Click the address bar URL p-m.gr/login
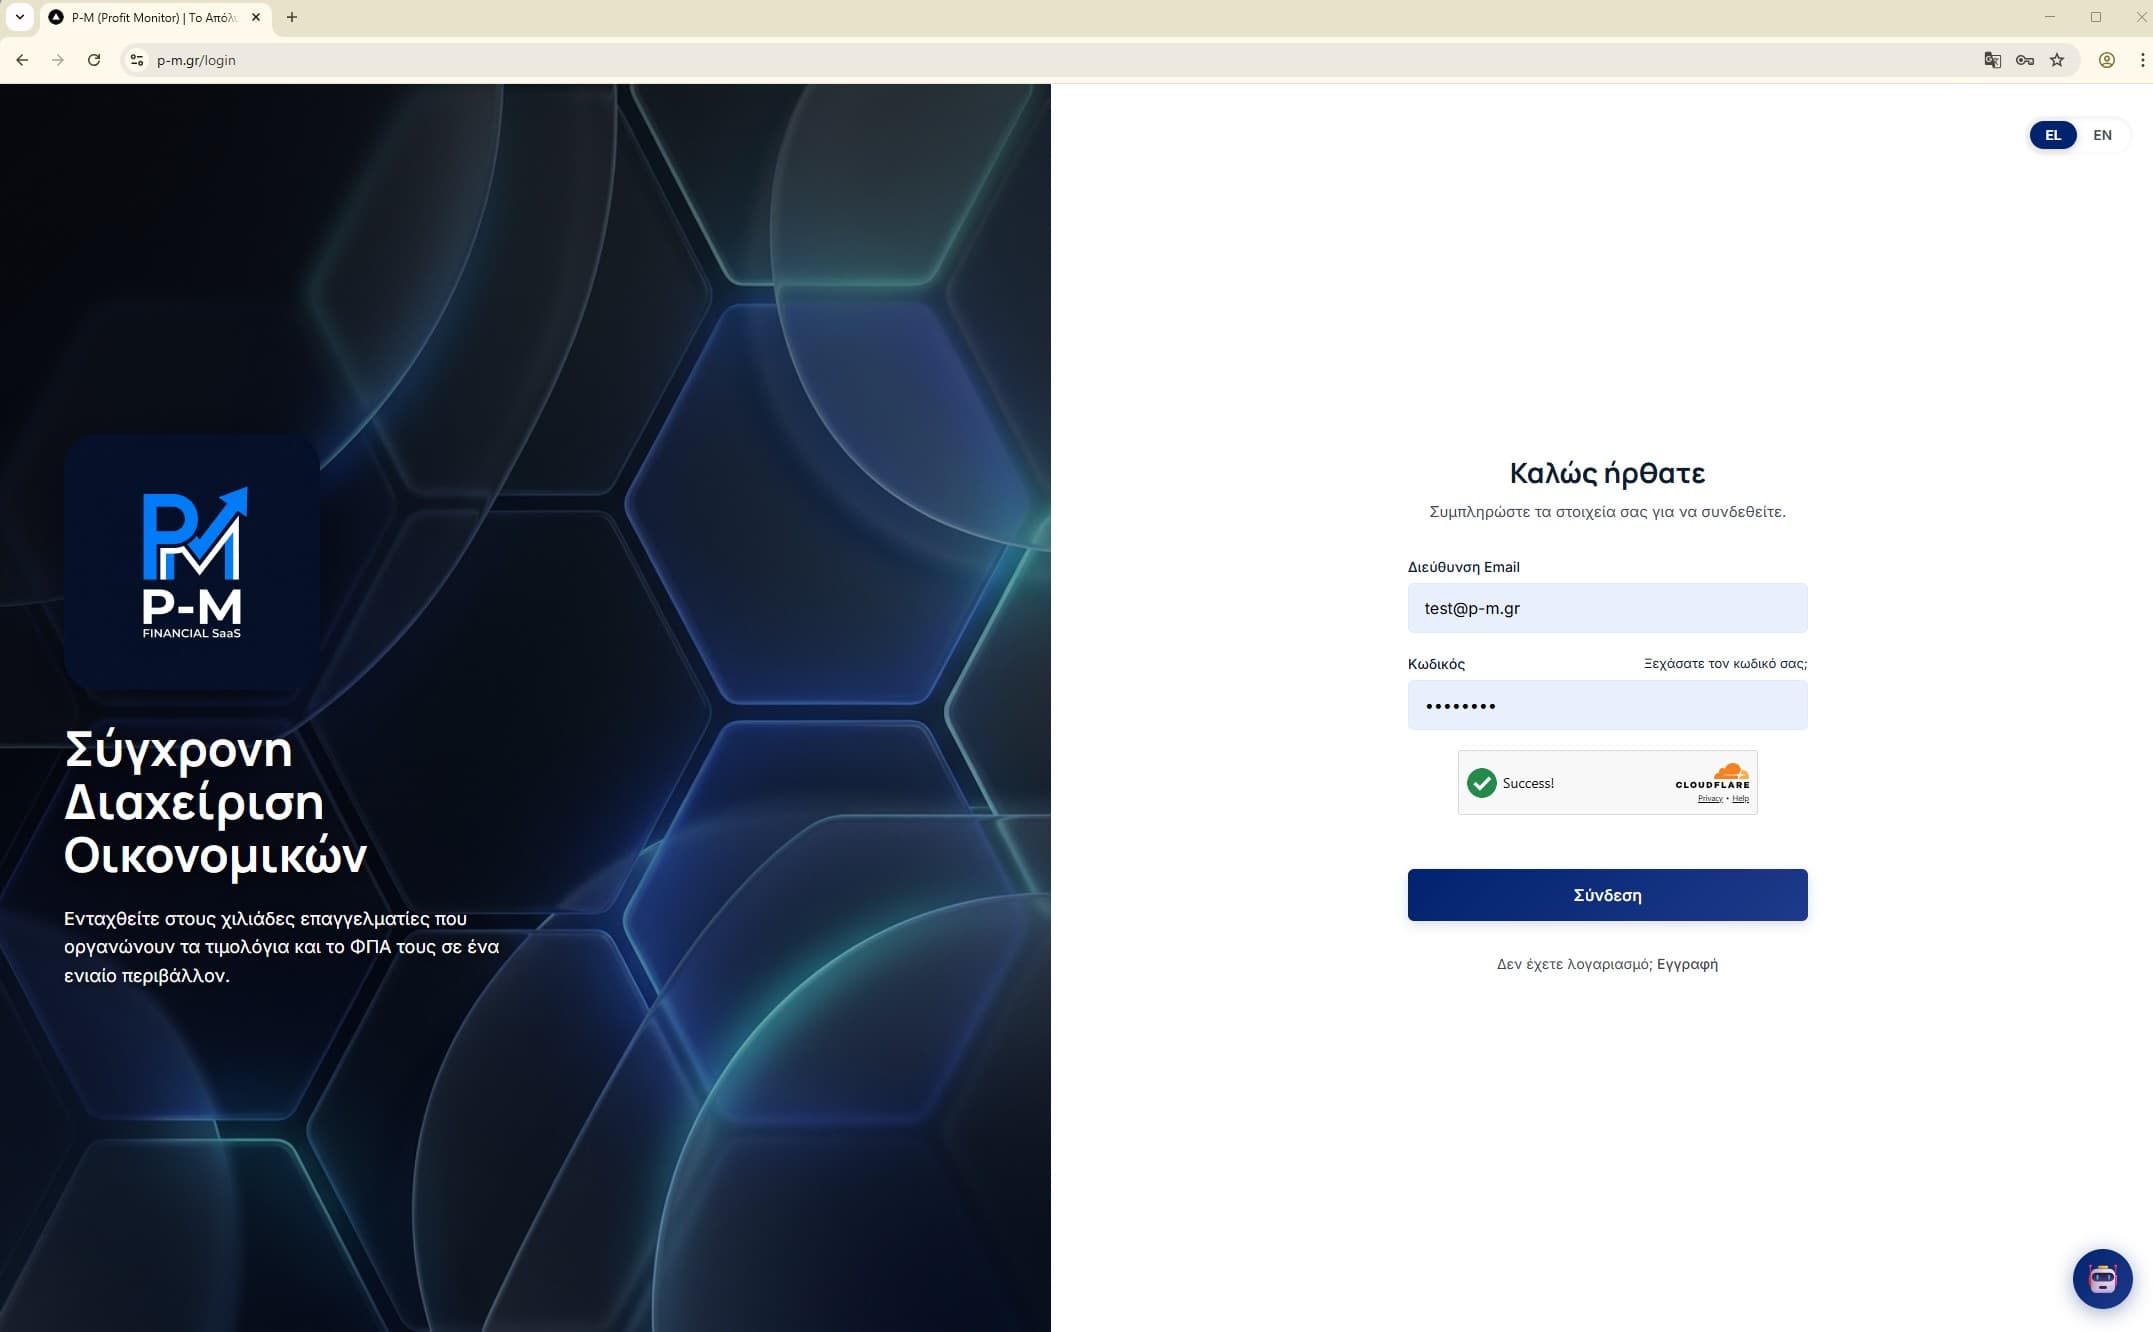Viewport: 2153px width, 1332px height. click(196, 60)
